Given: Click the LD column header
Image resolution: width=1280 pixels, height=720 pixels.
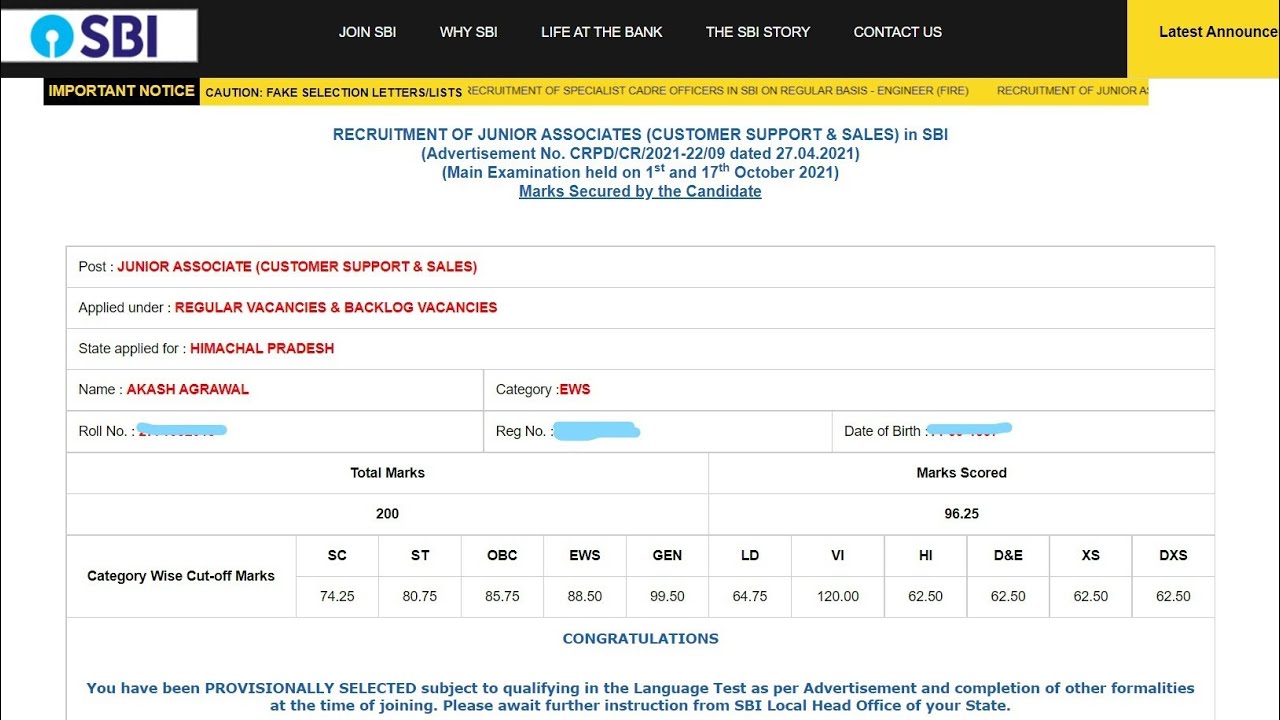Looking at the screenshot, I should (750, 555).
